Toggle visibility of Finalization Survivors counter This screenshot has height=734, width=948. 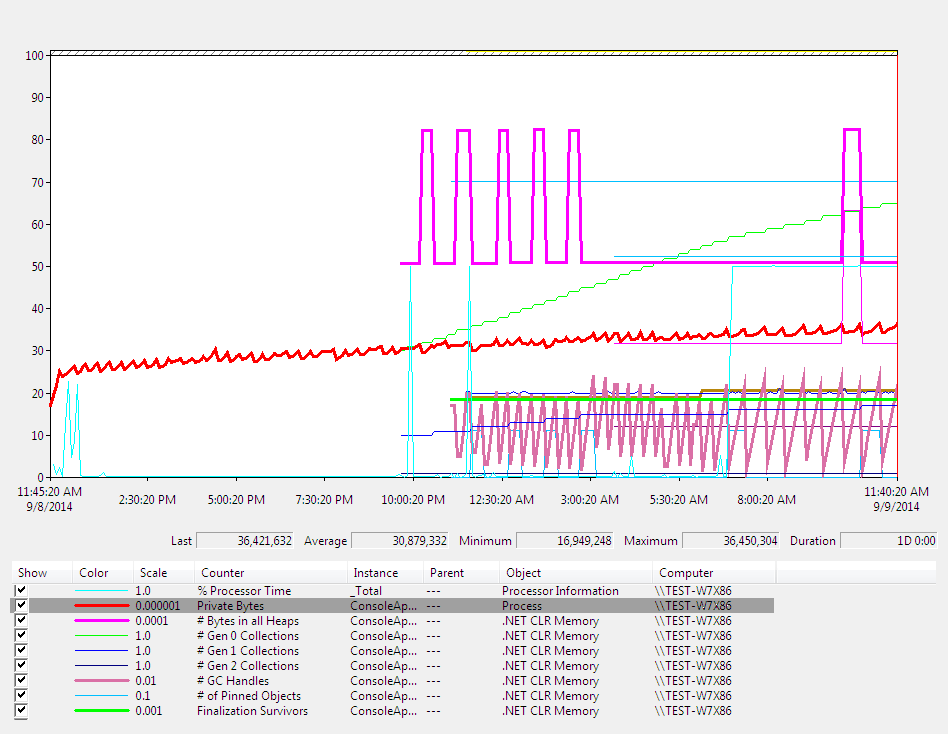(21, 711)
